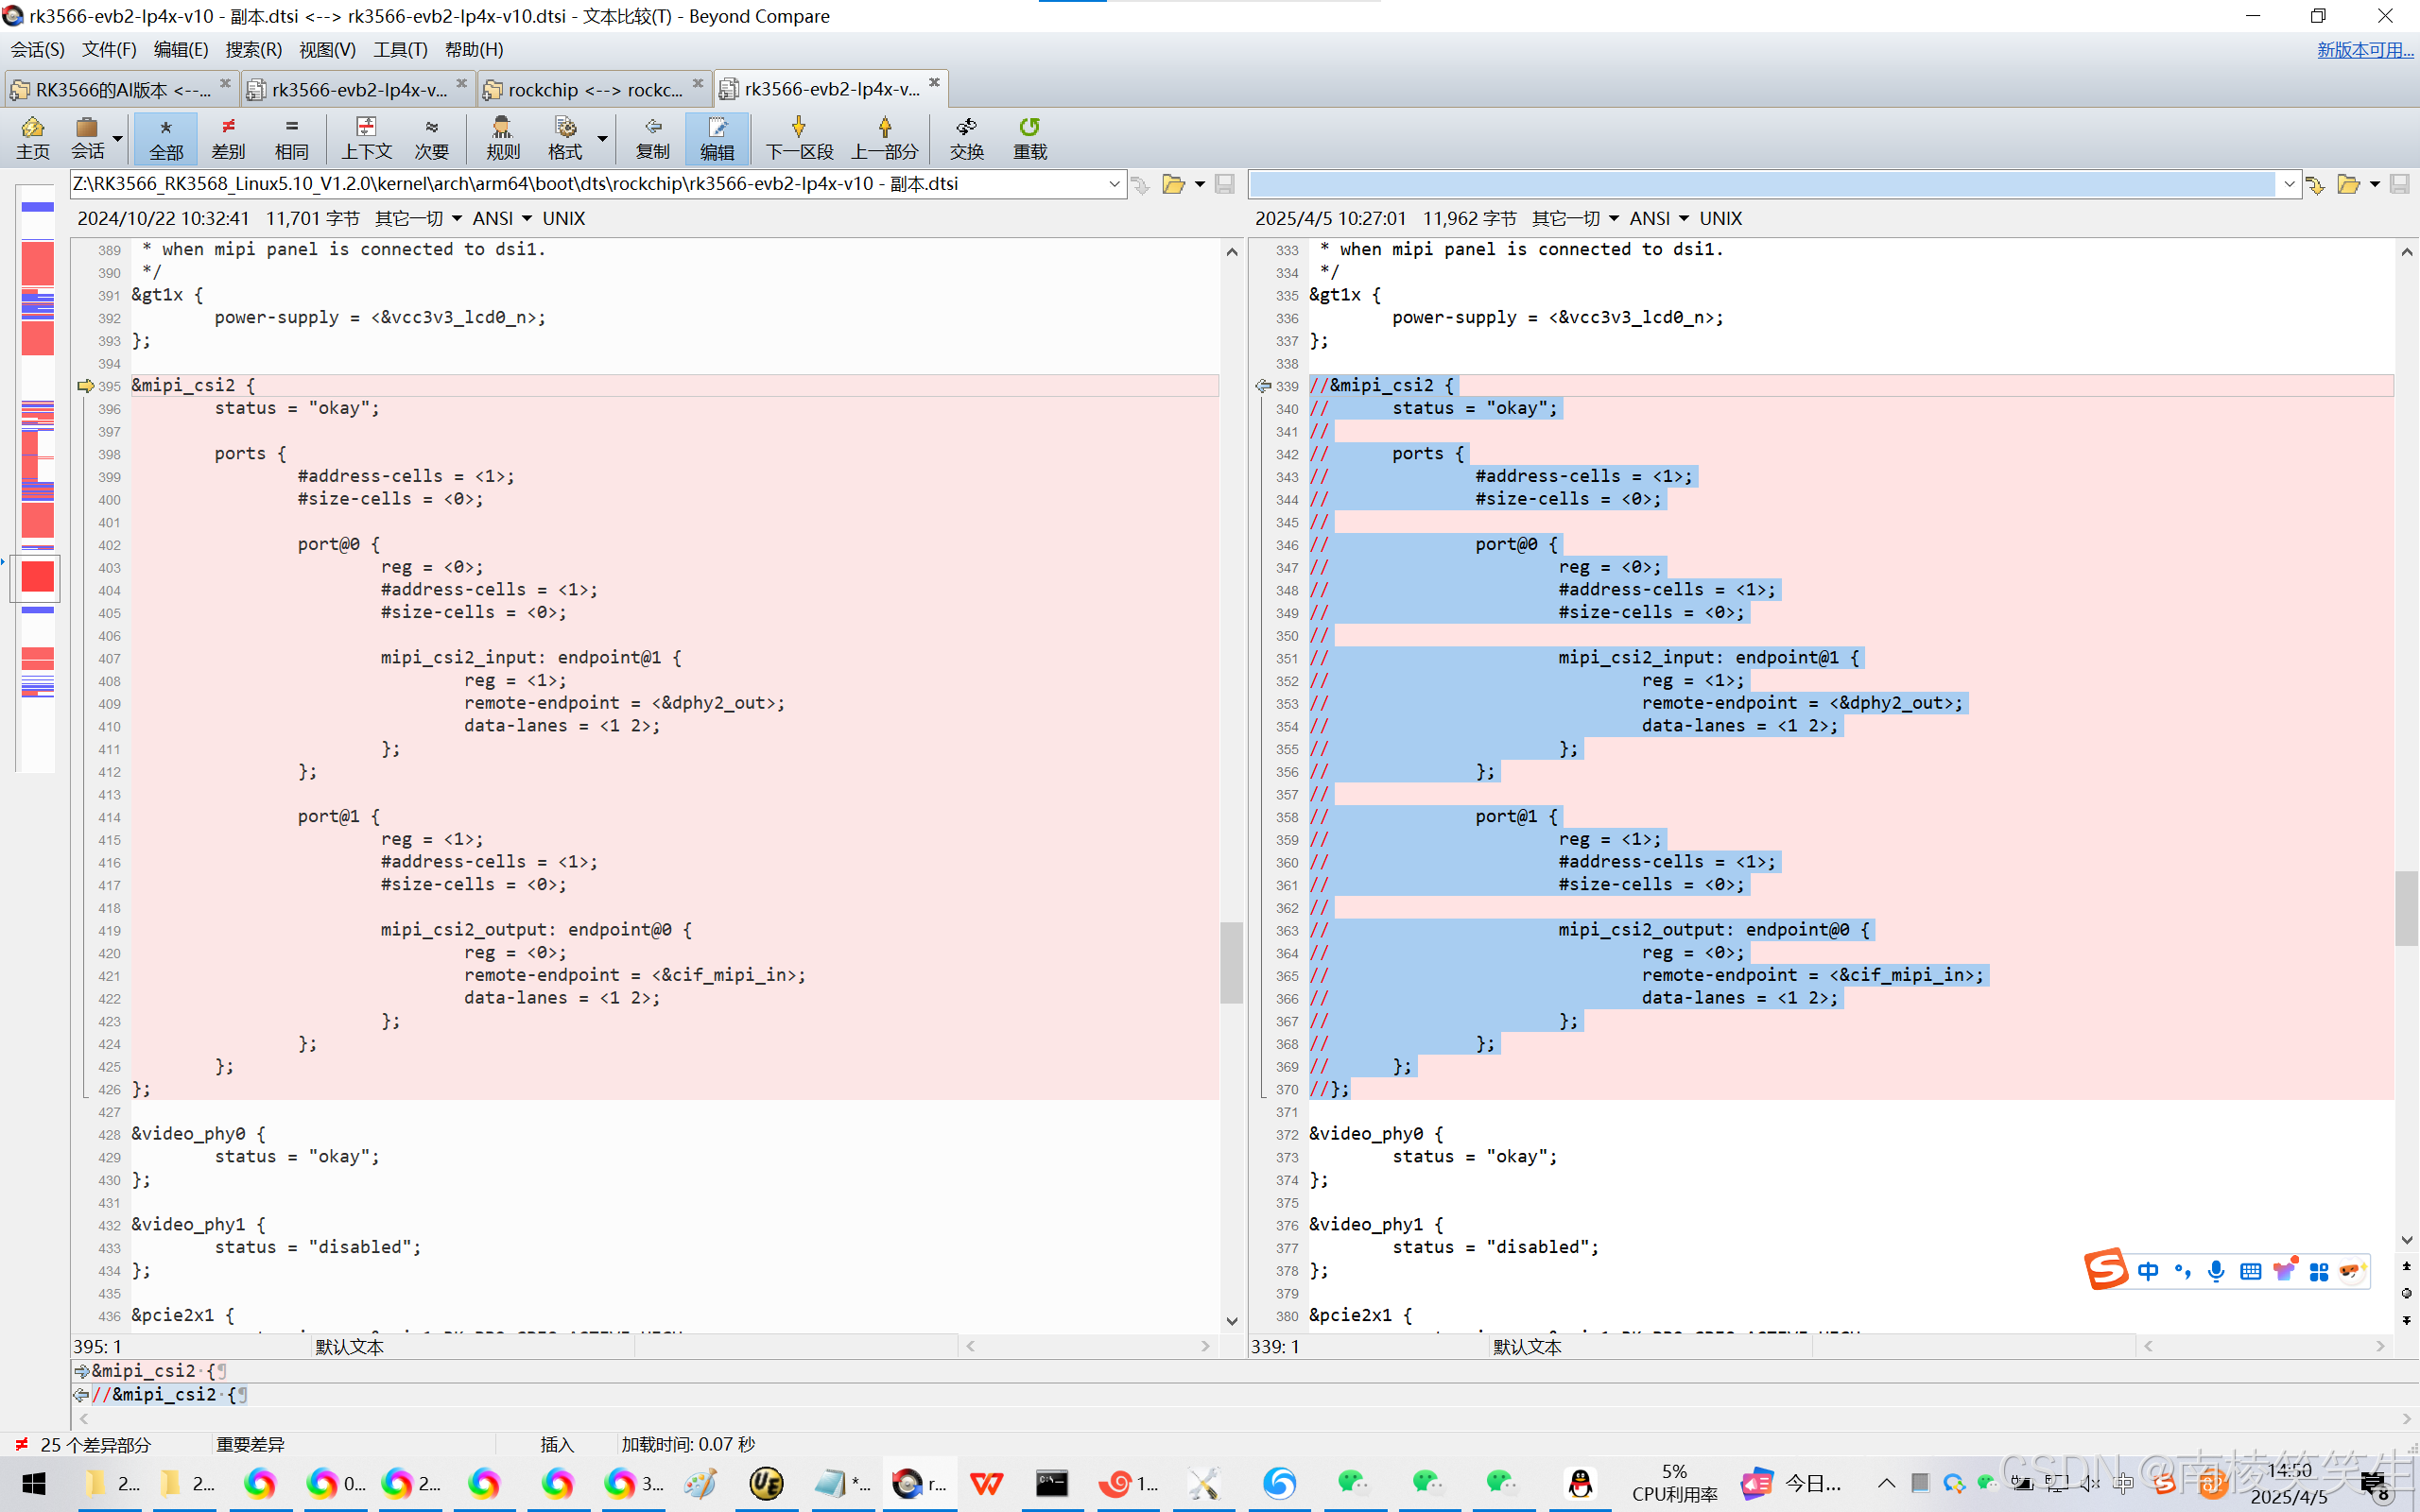Click the Swap sides (交换) icon
Image resolution: width=2420 pixels, height=1512 pixels.
(x=966, y=137)
